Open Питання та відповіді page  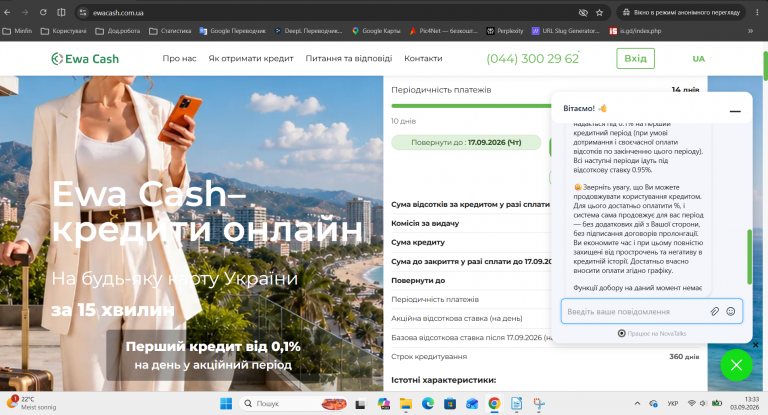[x=349, y=58]
